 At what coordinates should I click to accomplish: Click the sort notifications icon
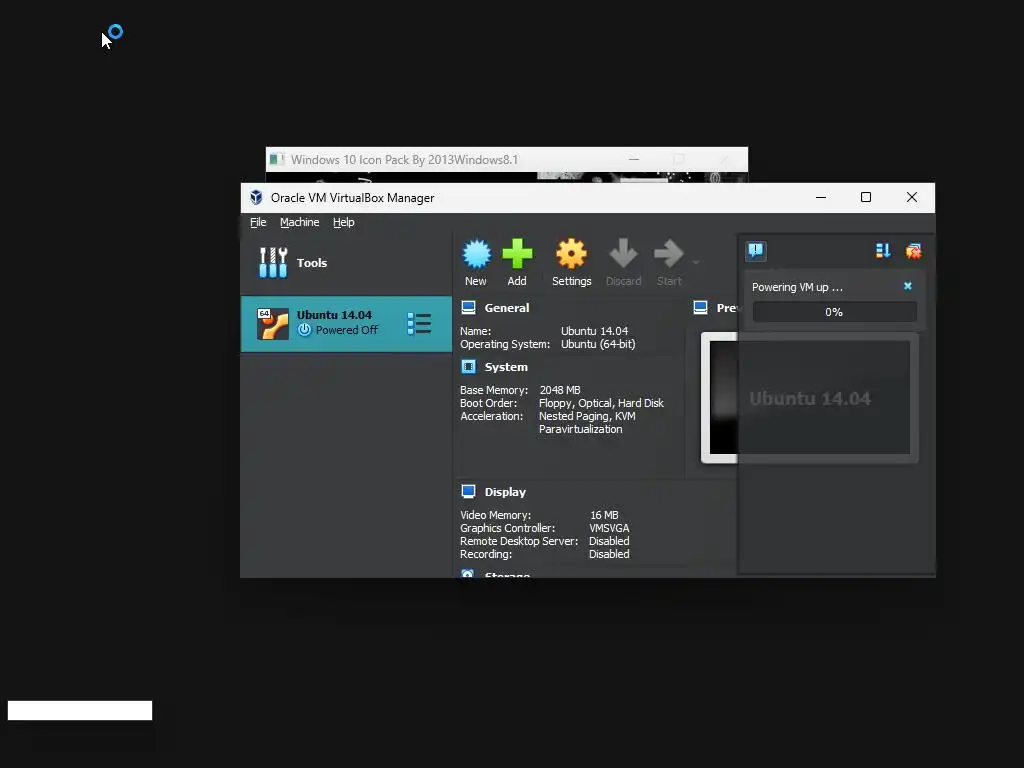click(883, 251)
